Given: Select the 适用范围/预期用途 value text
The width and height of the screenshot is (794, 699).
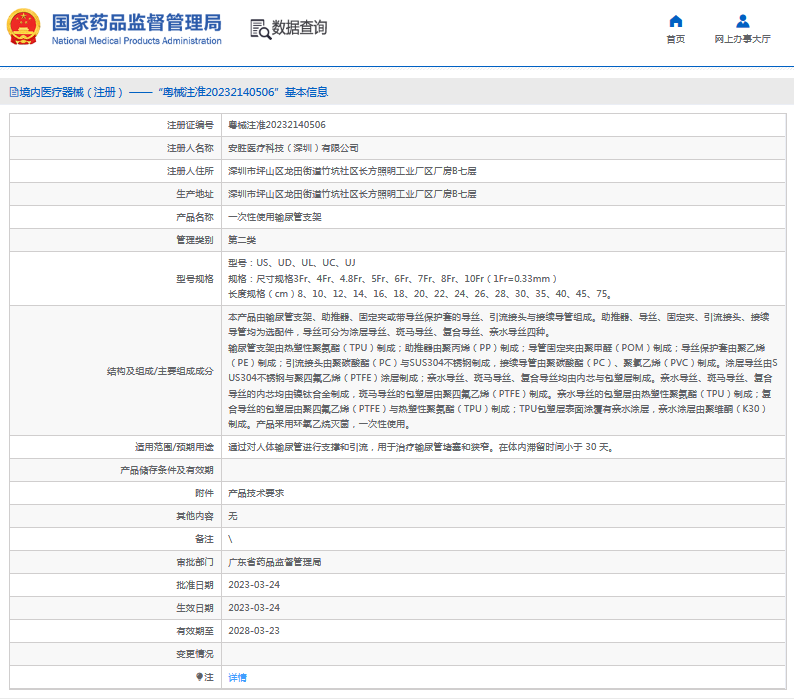Looking at the screenshot, I should coord(421,447).
